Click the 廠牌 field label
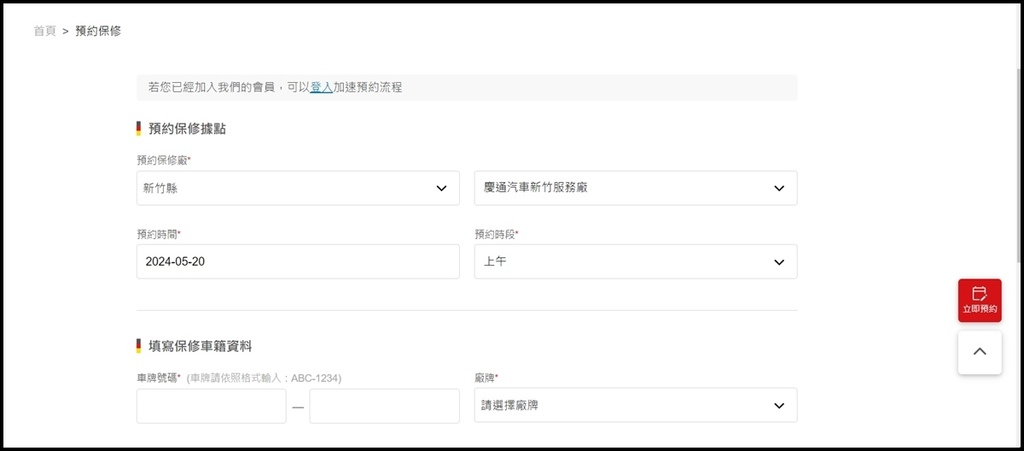This screenshot has height=451, width=1024. coord(486,377)
